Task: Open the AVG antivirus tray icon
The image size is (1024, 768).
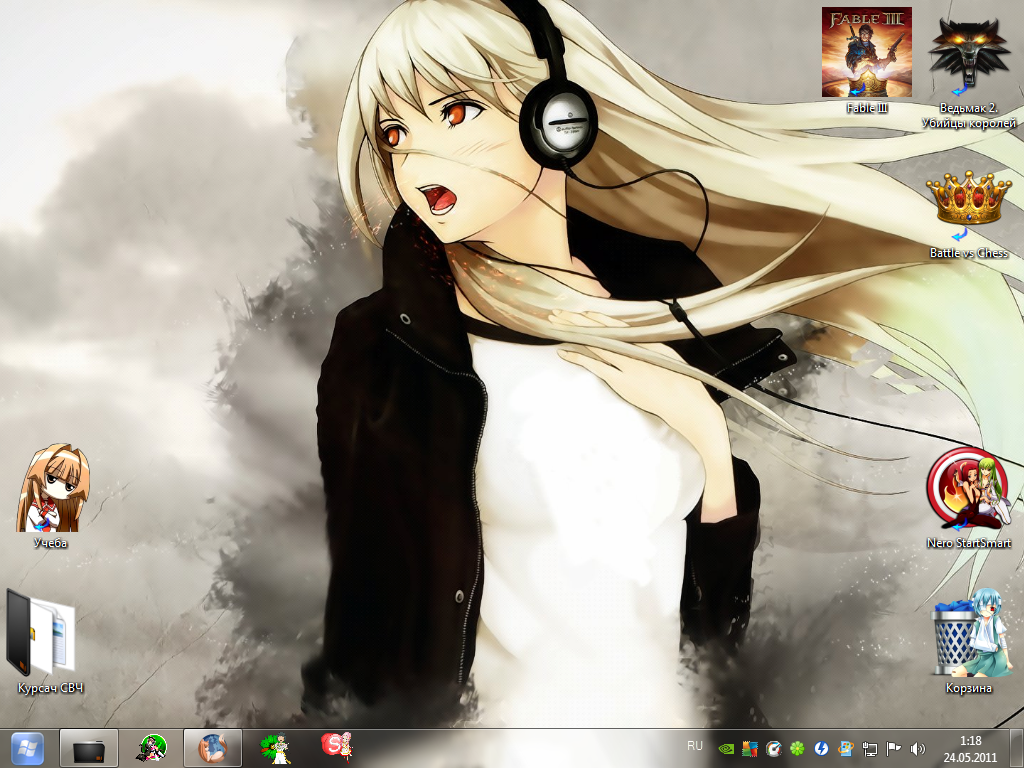Action: pyautogui.click(x=750, y=748)
